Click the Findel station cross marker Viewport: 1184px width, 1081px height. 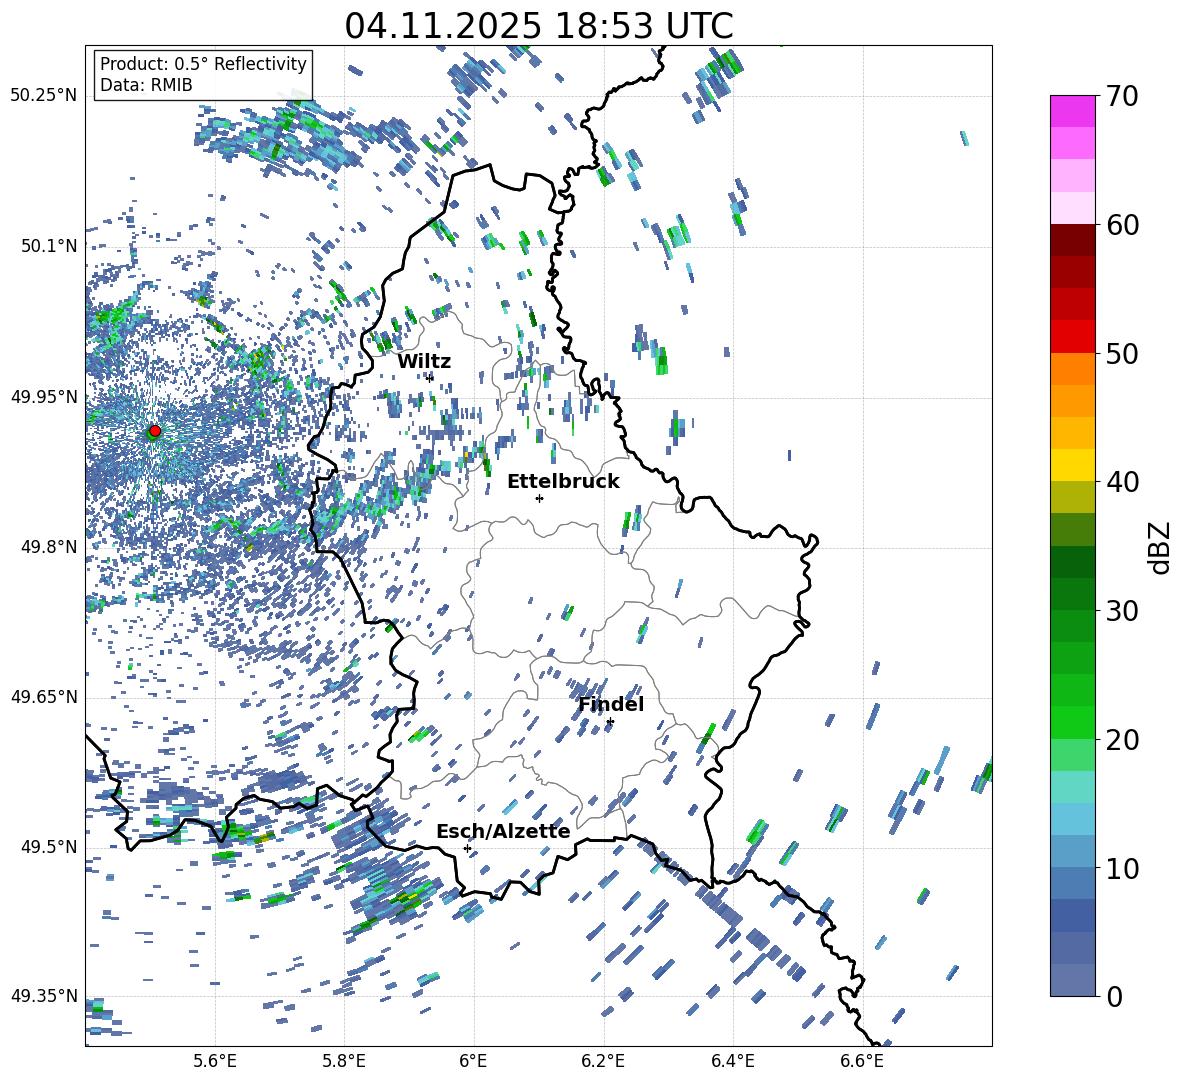[x=610, y=722]
